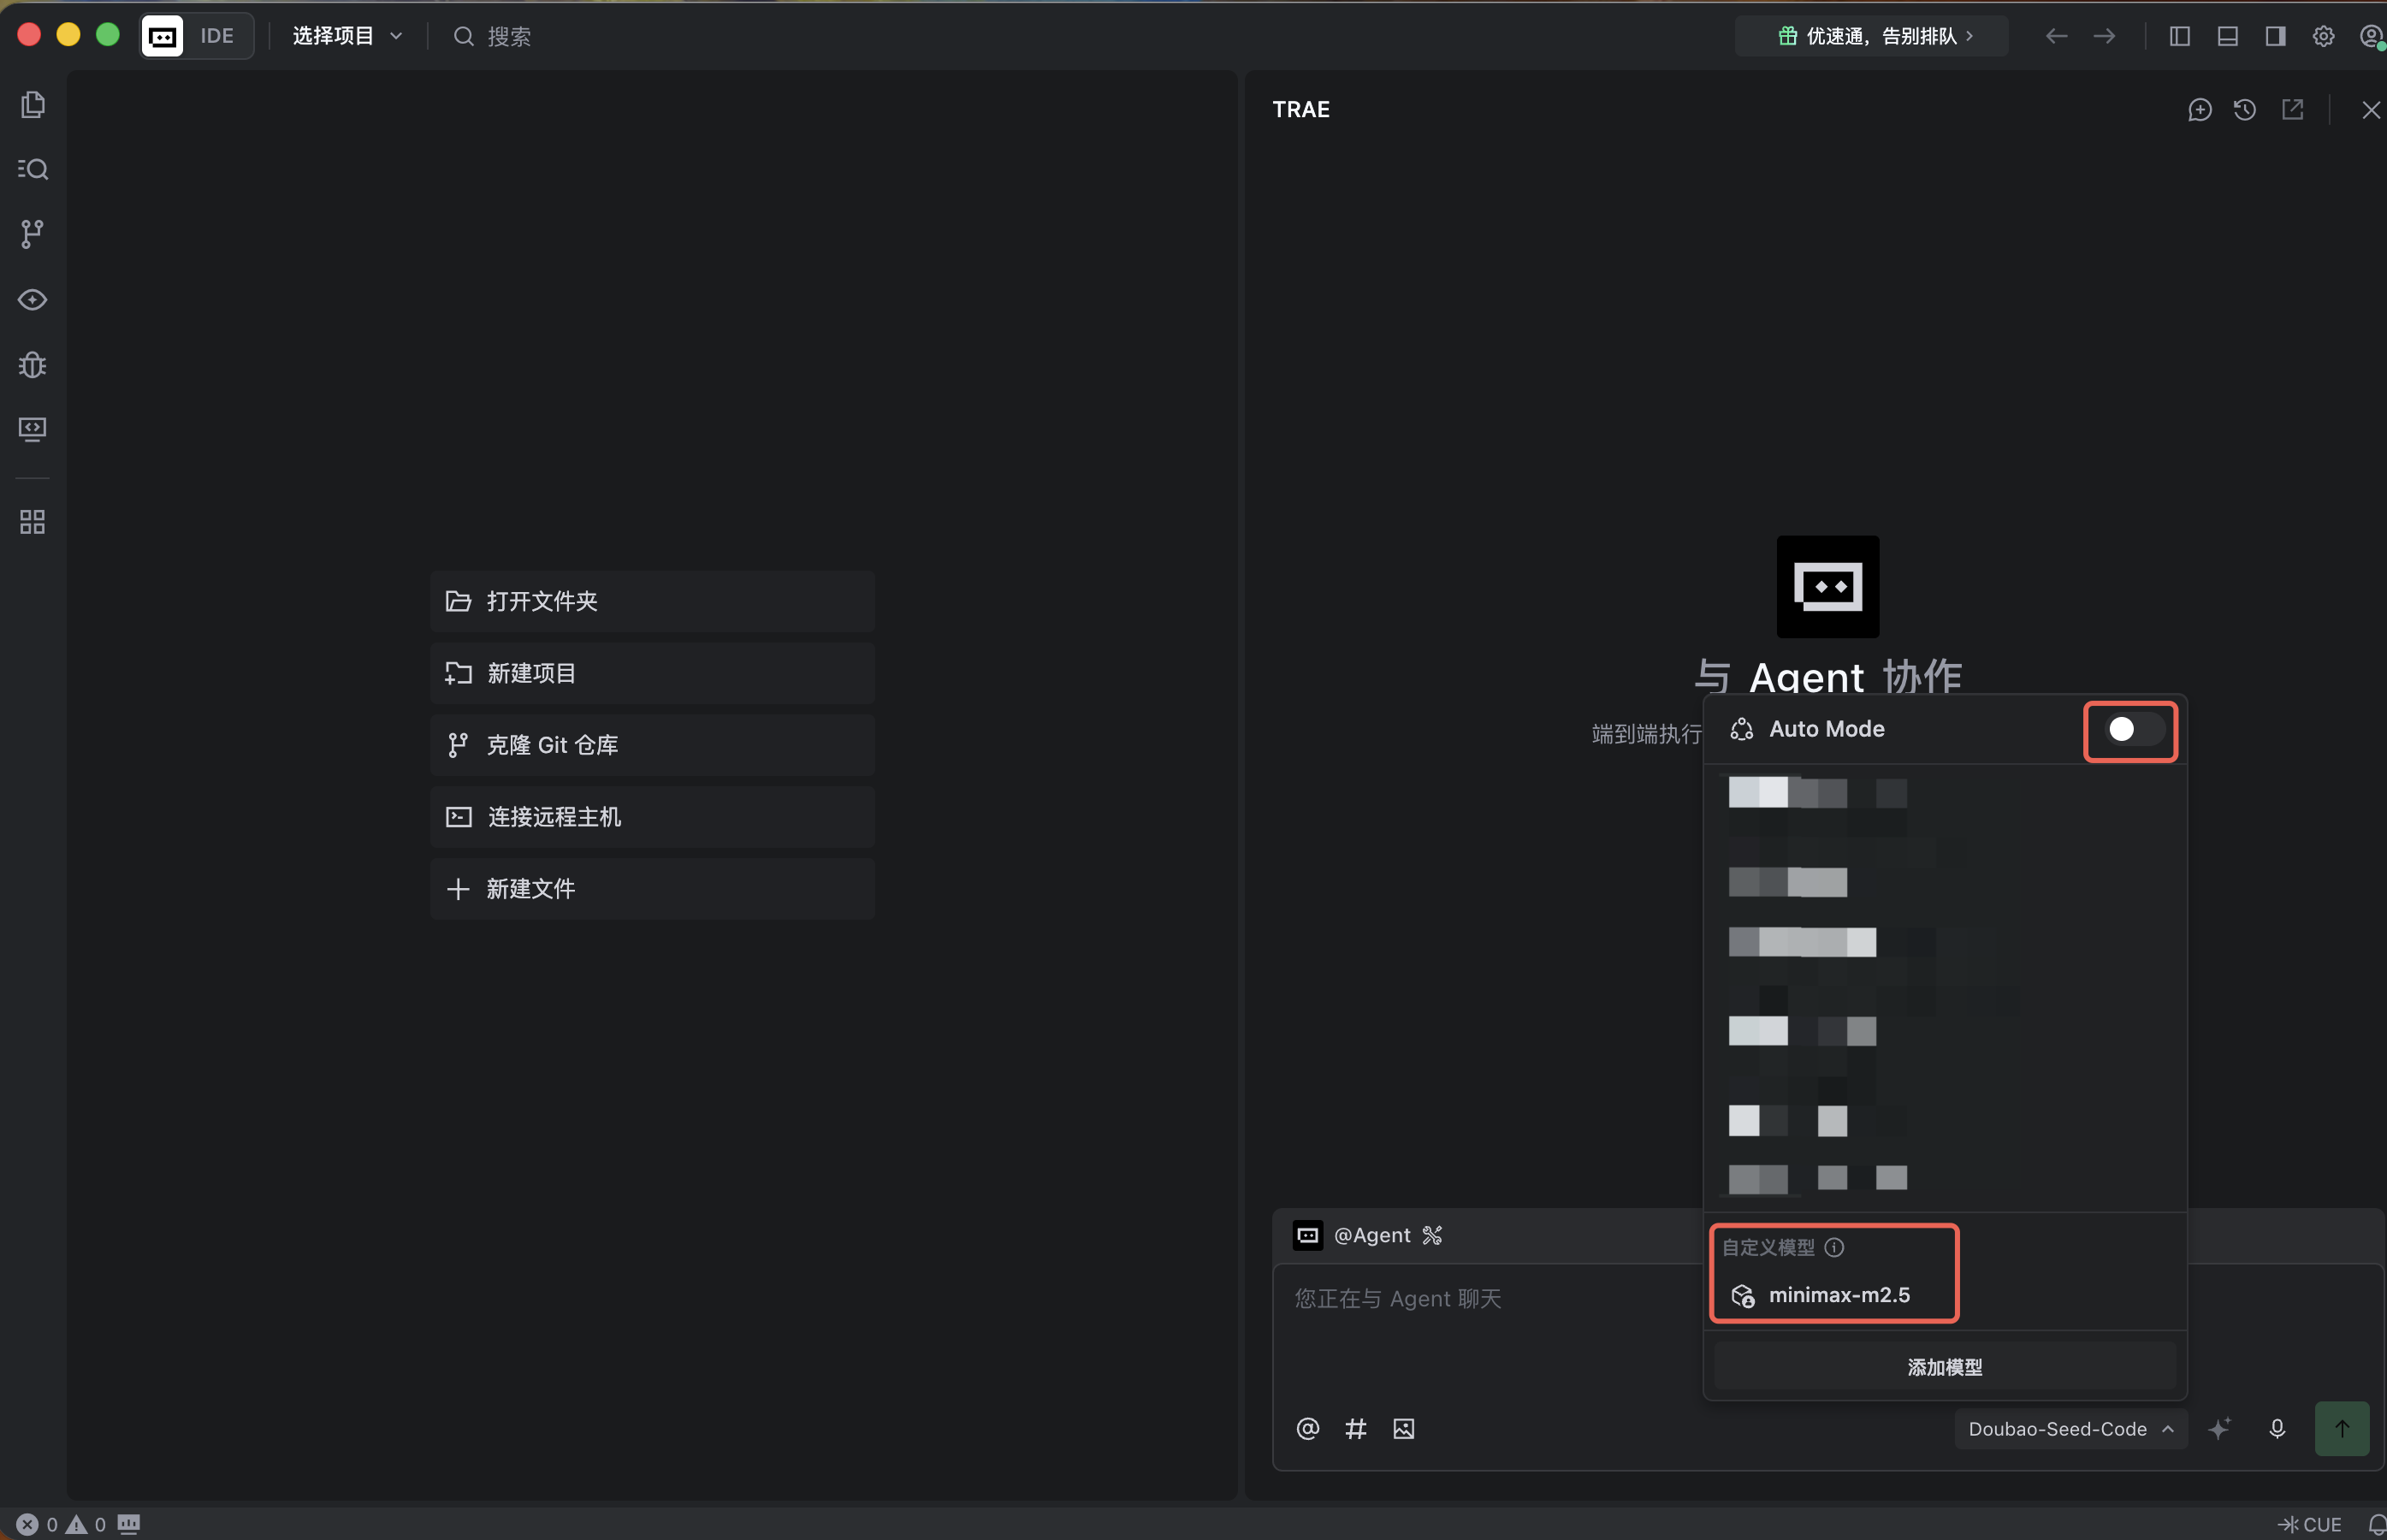
Task: Click 新建项目 to create a project
Action: tap(653, 673)
